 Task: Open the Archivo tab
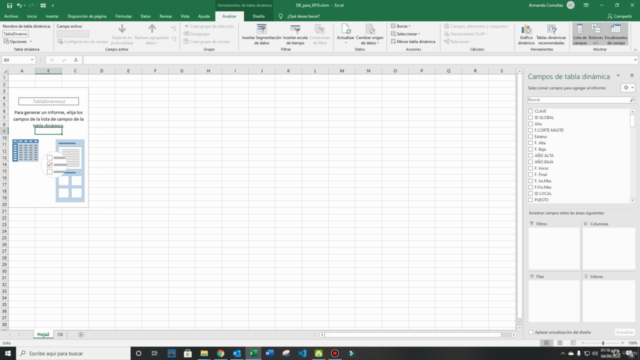[11, 16]
